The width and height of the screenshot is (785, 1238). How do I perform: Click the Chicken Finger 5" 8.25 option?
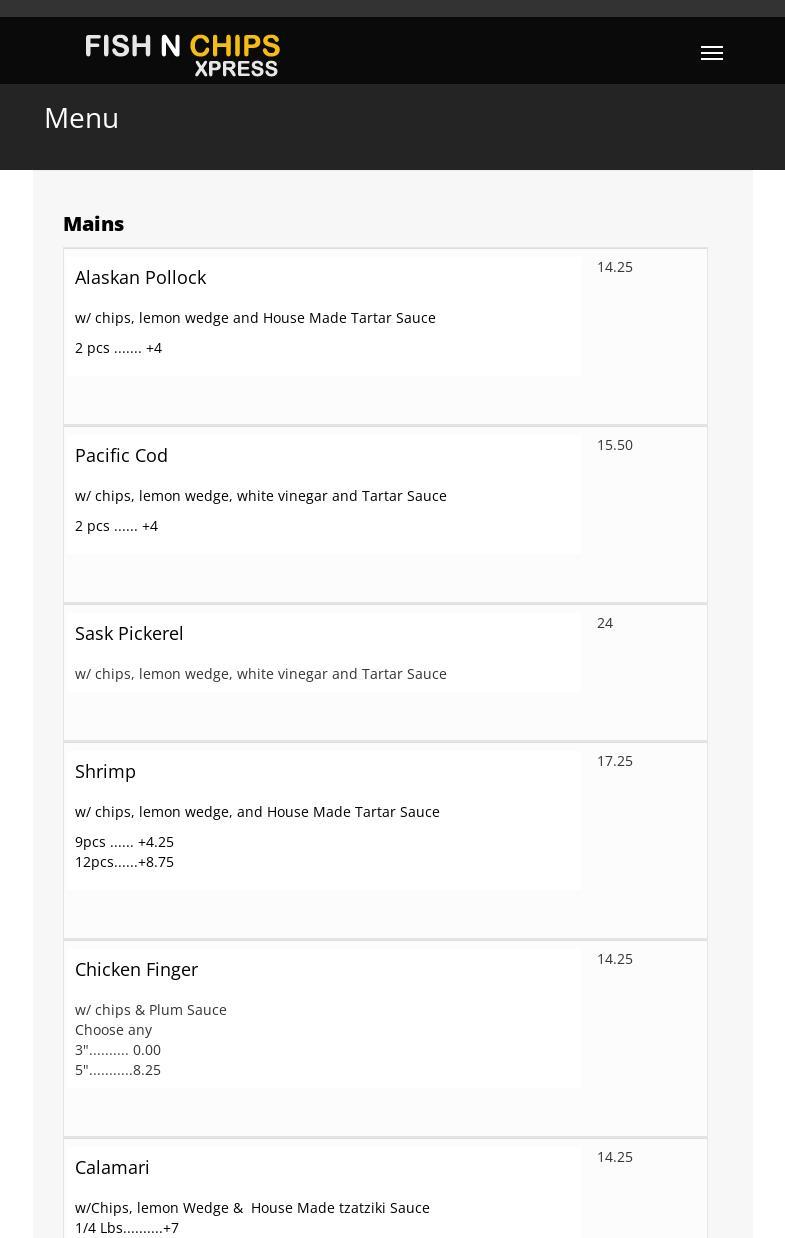(118, 1070)
